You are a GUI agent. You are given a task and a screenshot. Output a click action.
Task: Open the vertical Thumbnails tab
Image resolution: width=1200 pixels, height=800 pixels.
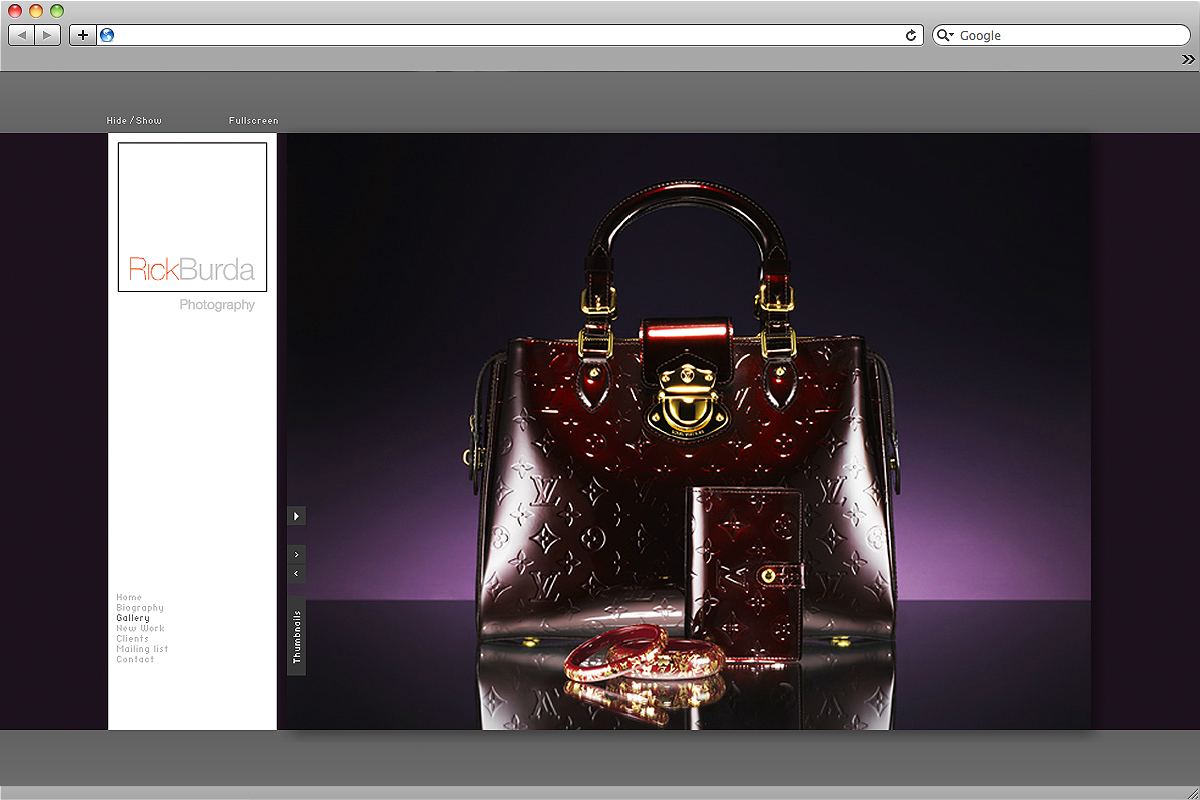[x=297, y=637]
